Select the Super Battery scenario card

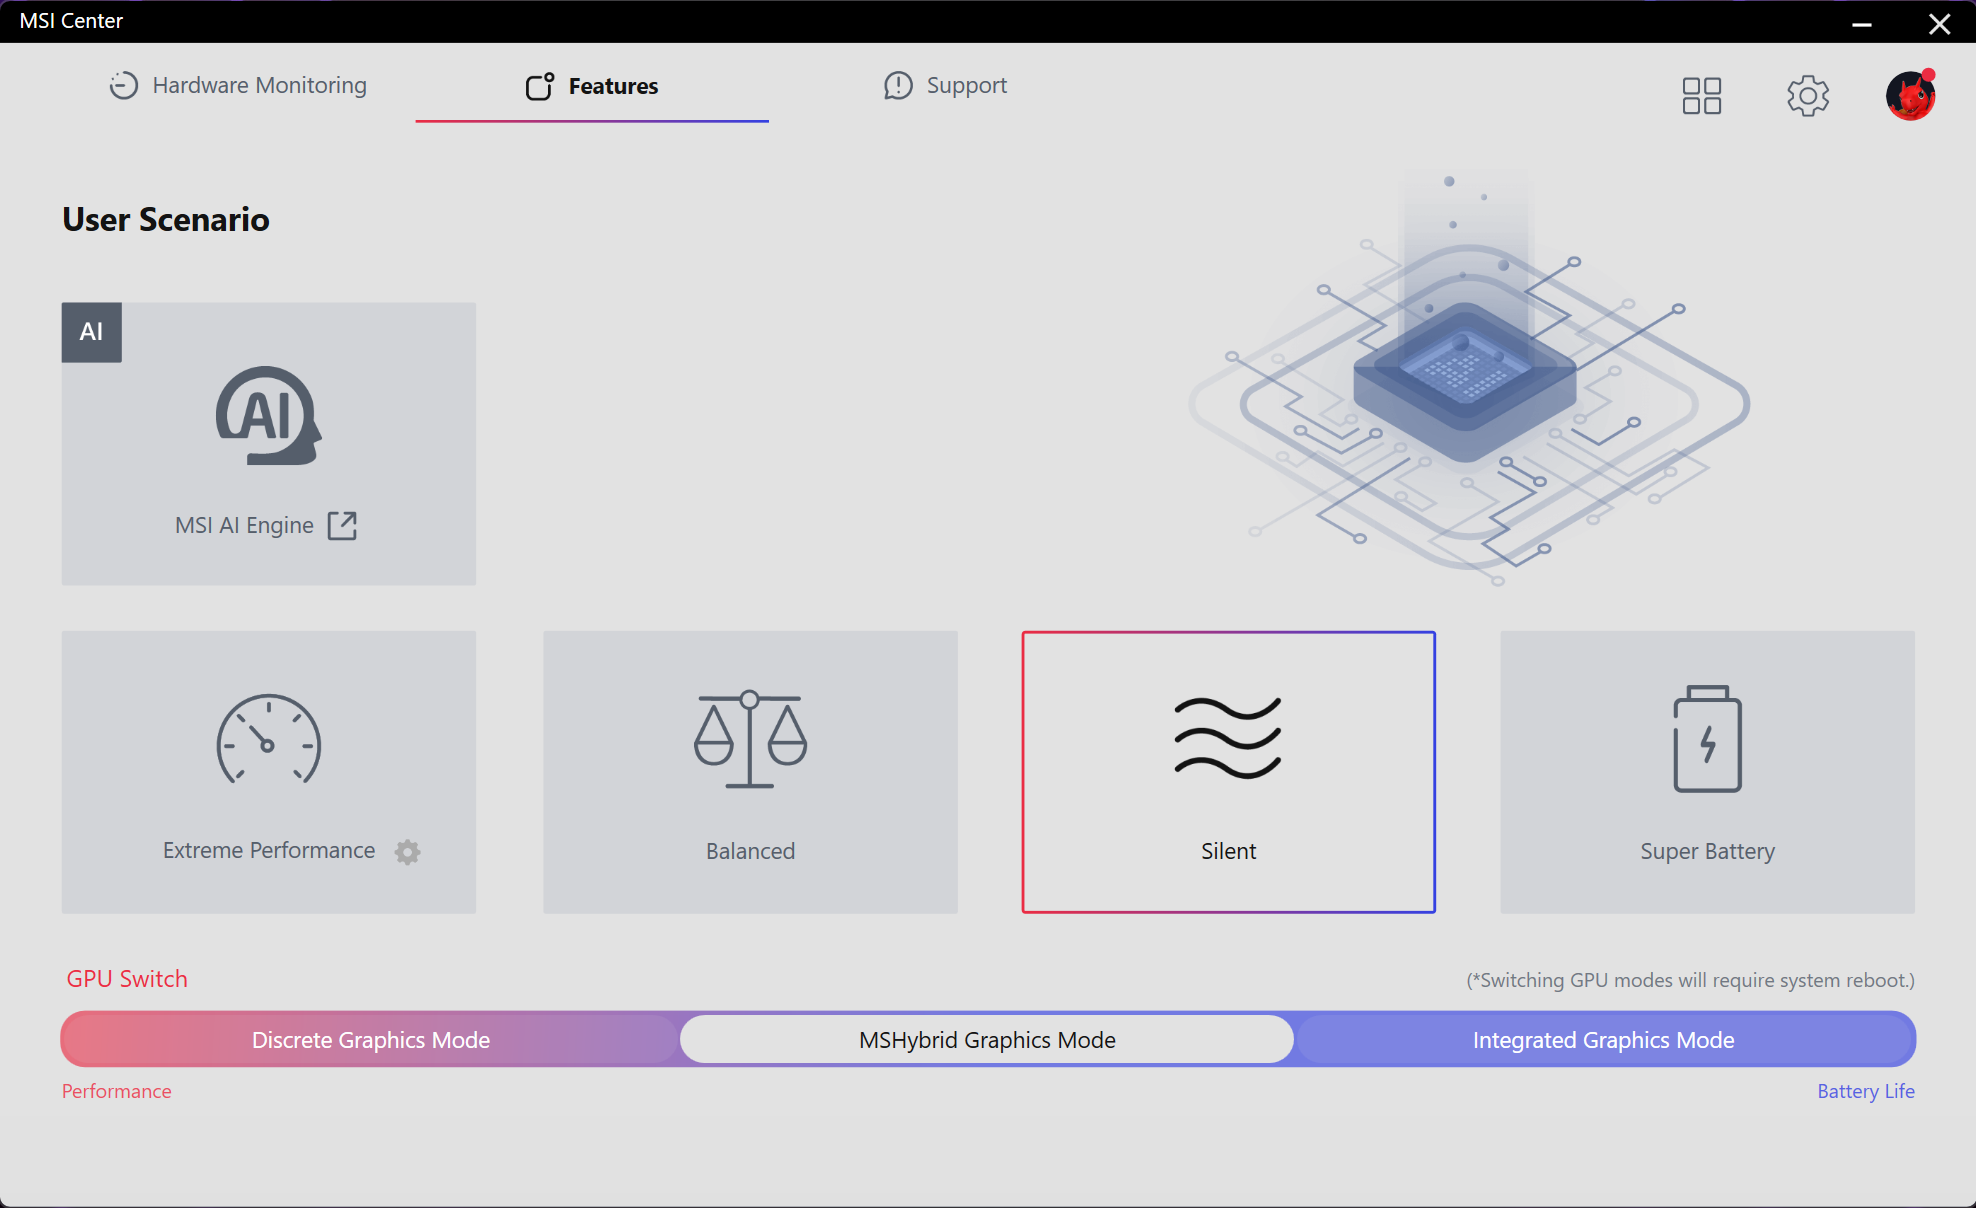point(1707,772)
